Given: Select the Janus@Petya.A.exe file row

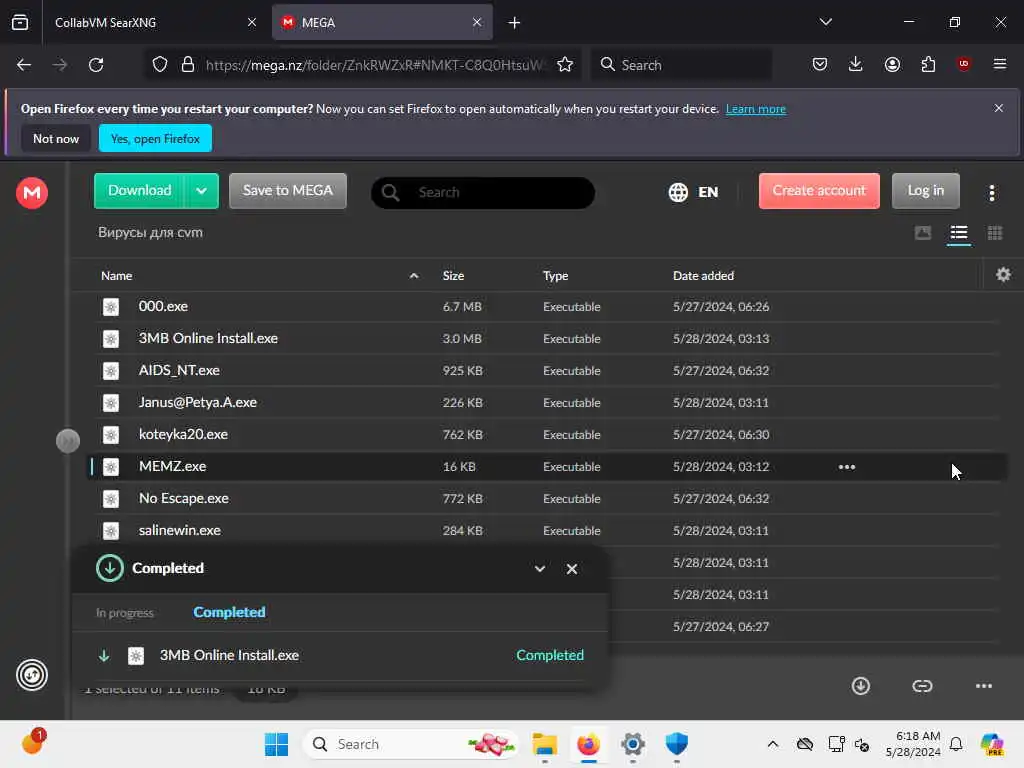Looking at the screenshot, I should tap(545, 402).
